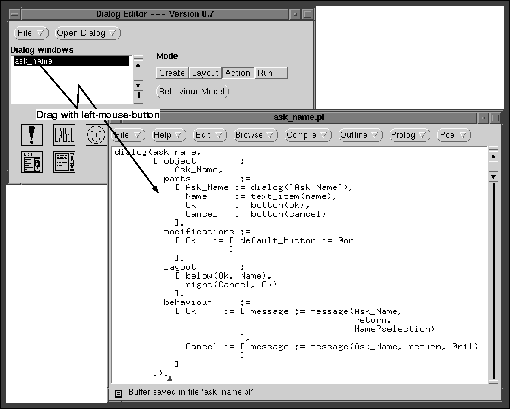Switch mode to Create

(172, 73)
